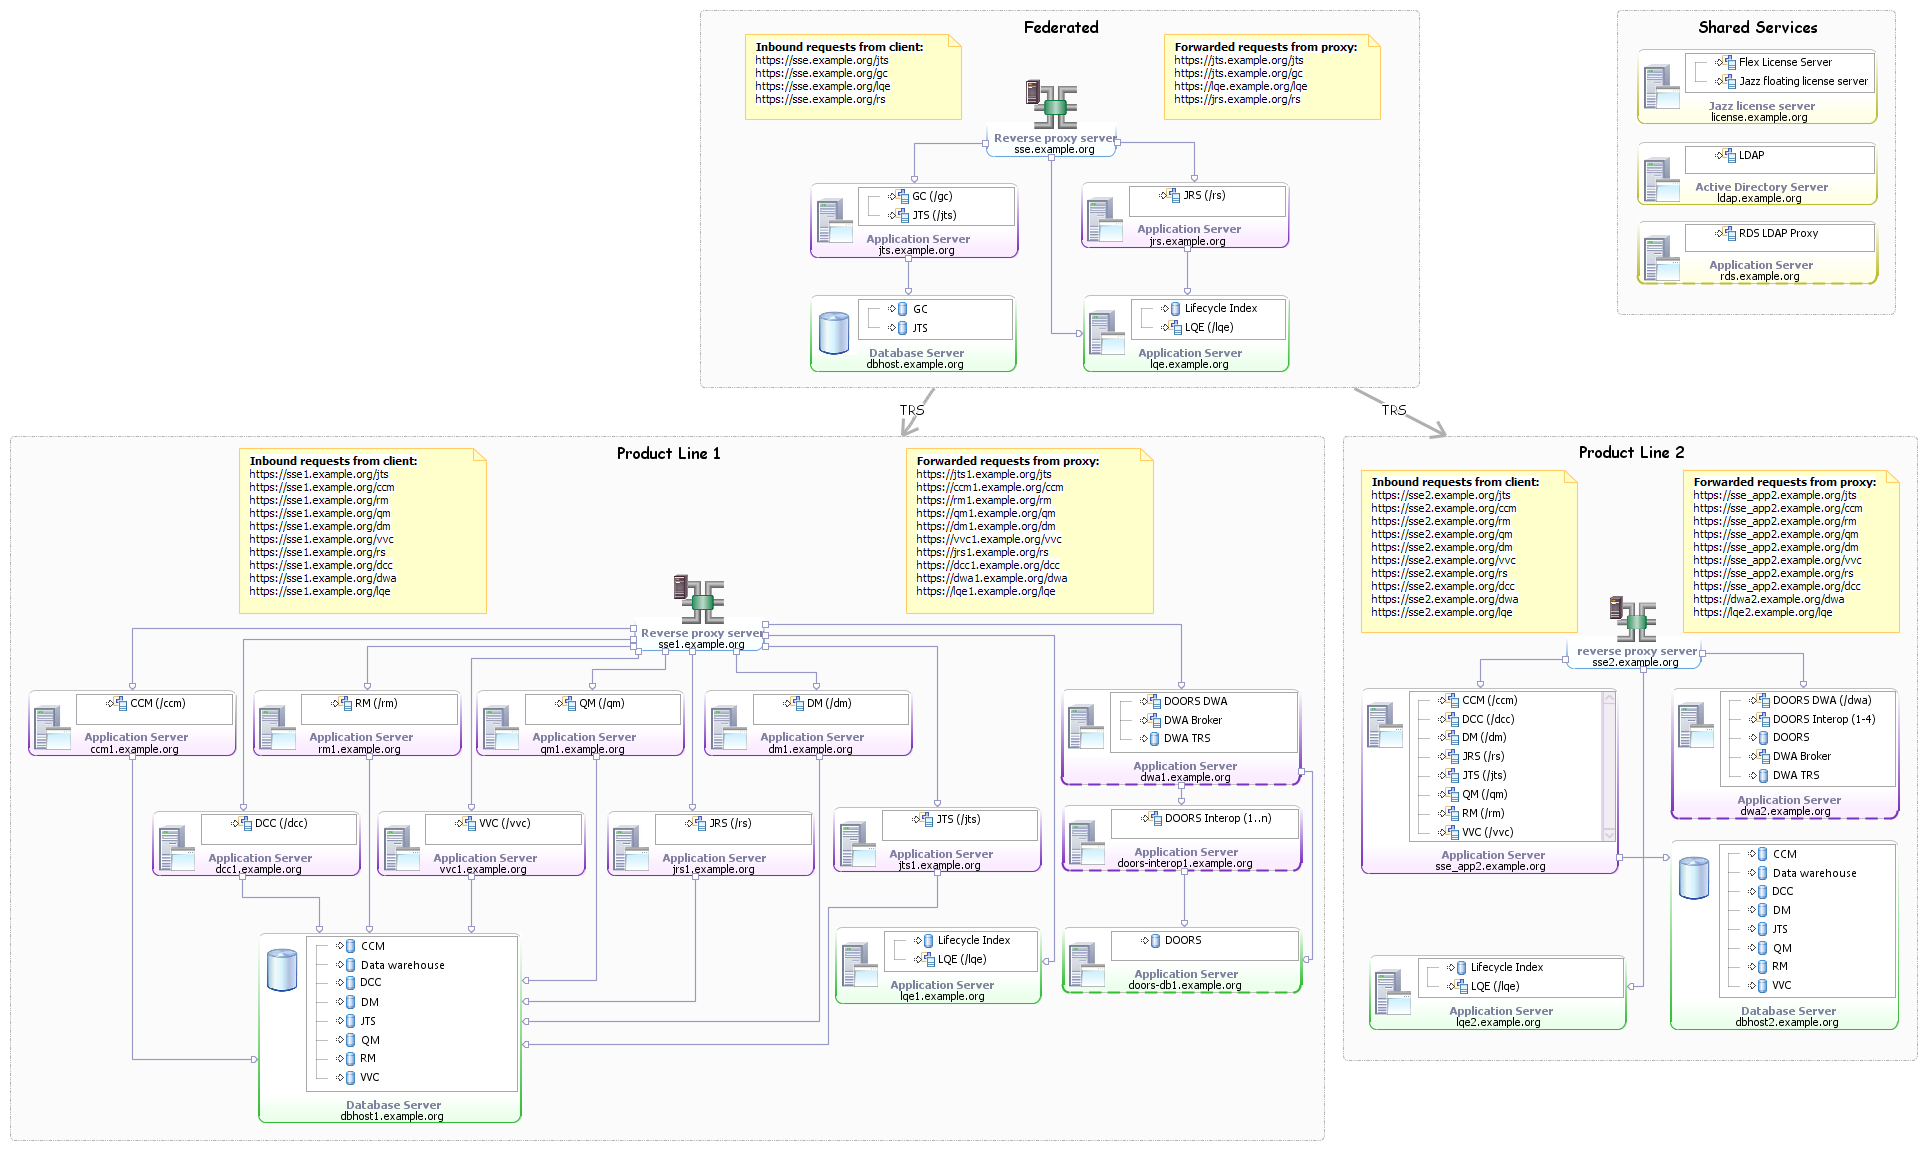Select the rds.example.org server icon

click(1661, 258)
